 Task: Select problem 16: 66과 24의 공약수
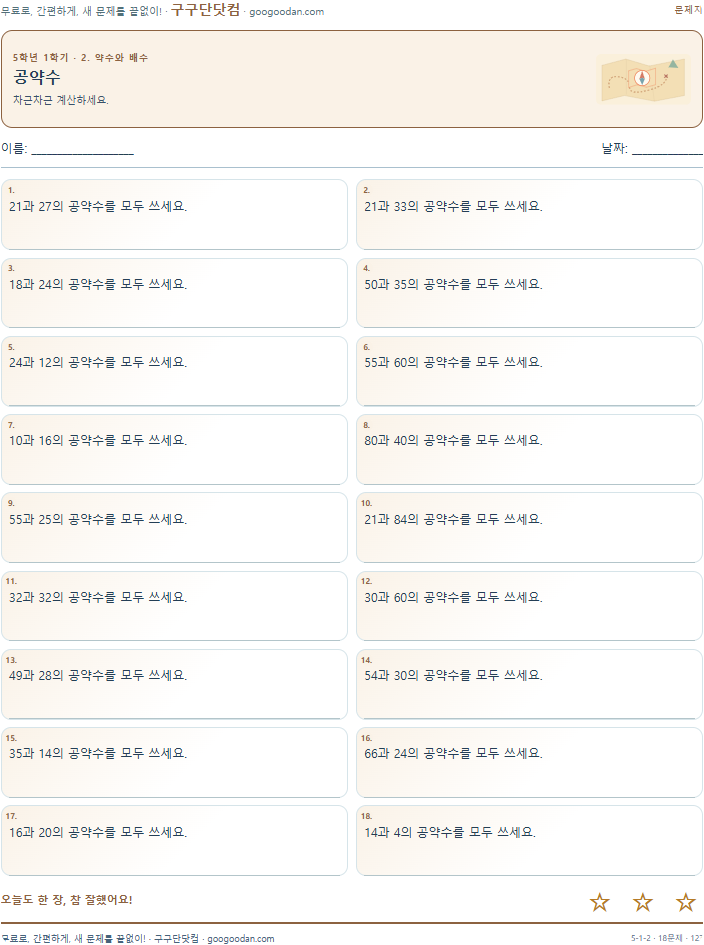(529, 762)
